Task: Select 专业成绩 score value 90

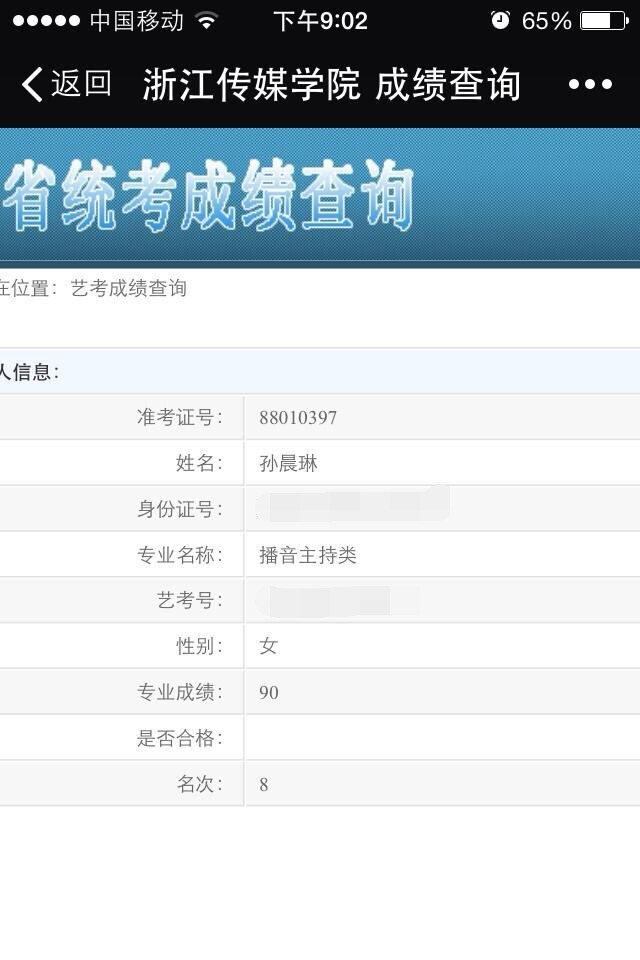Action: point(268,692)
